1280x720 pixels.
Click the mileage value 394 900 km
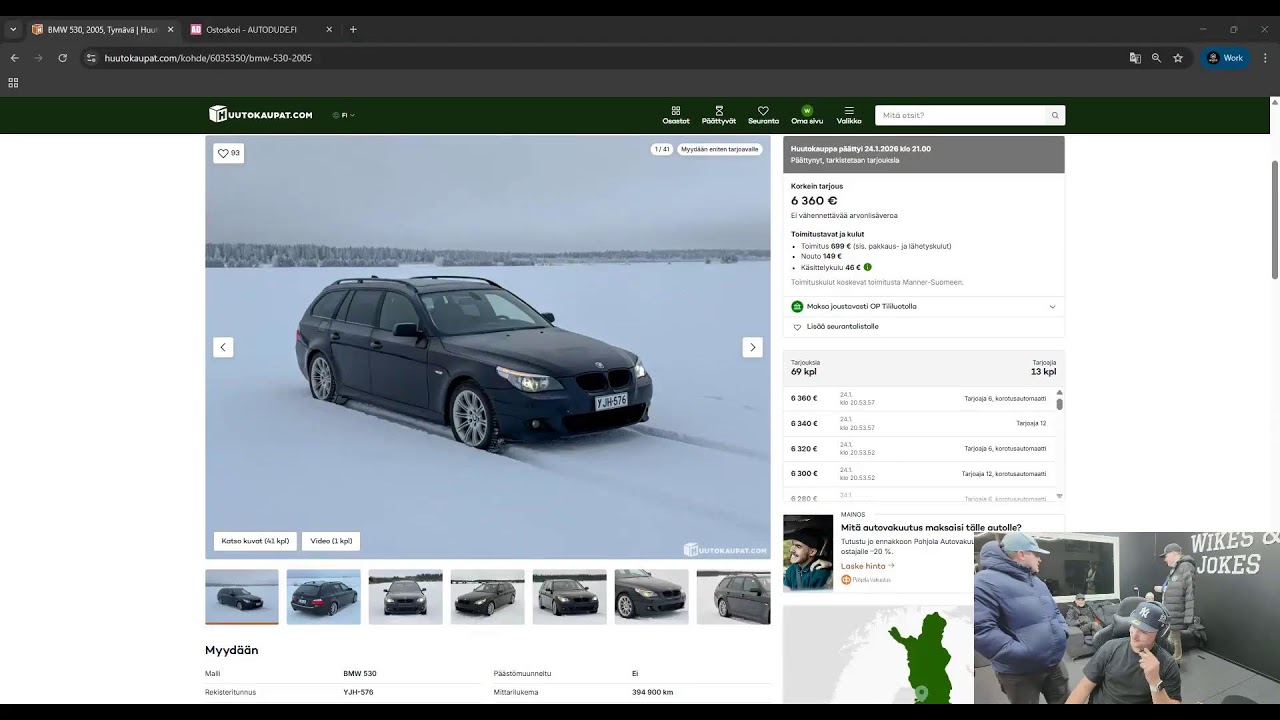[652, 692]
